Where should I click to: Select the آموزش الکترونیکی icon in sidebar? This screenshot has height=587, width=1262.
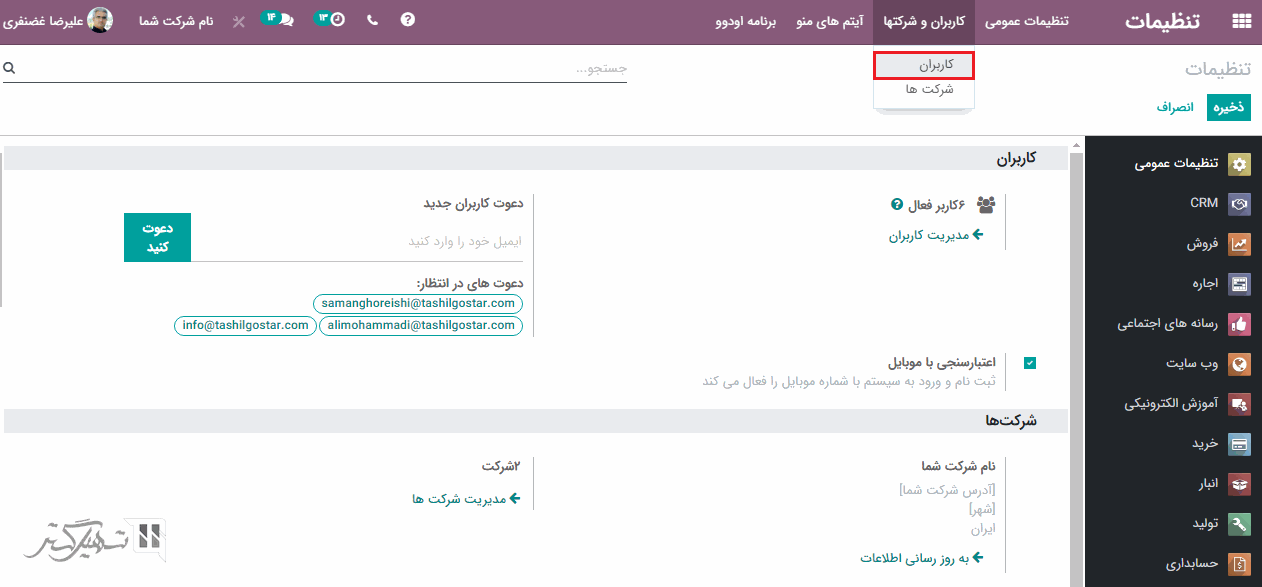(1240, 404)
